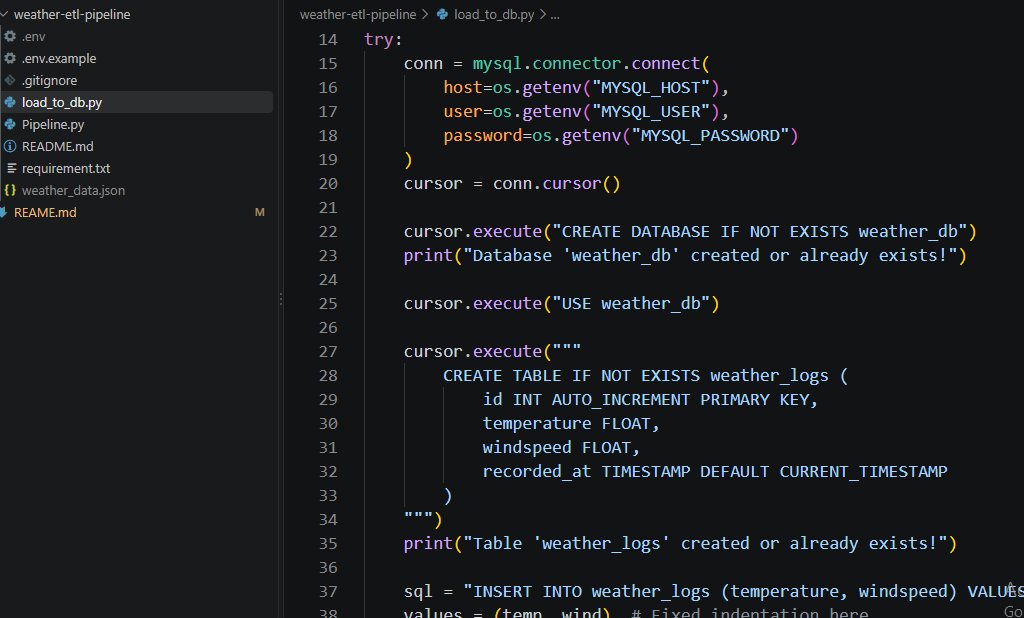Click the M modified badge on REAME.md
The width and height of the screenshot is (1024, 618).
[259, 212]
